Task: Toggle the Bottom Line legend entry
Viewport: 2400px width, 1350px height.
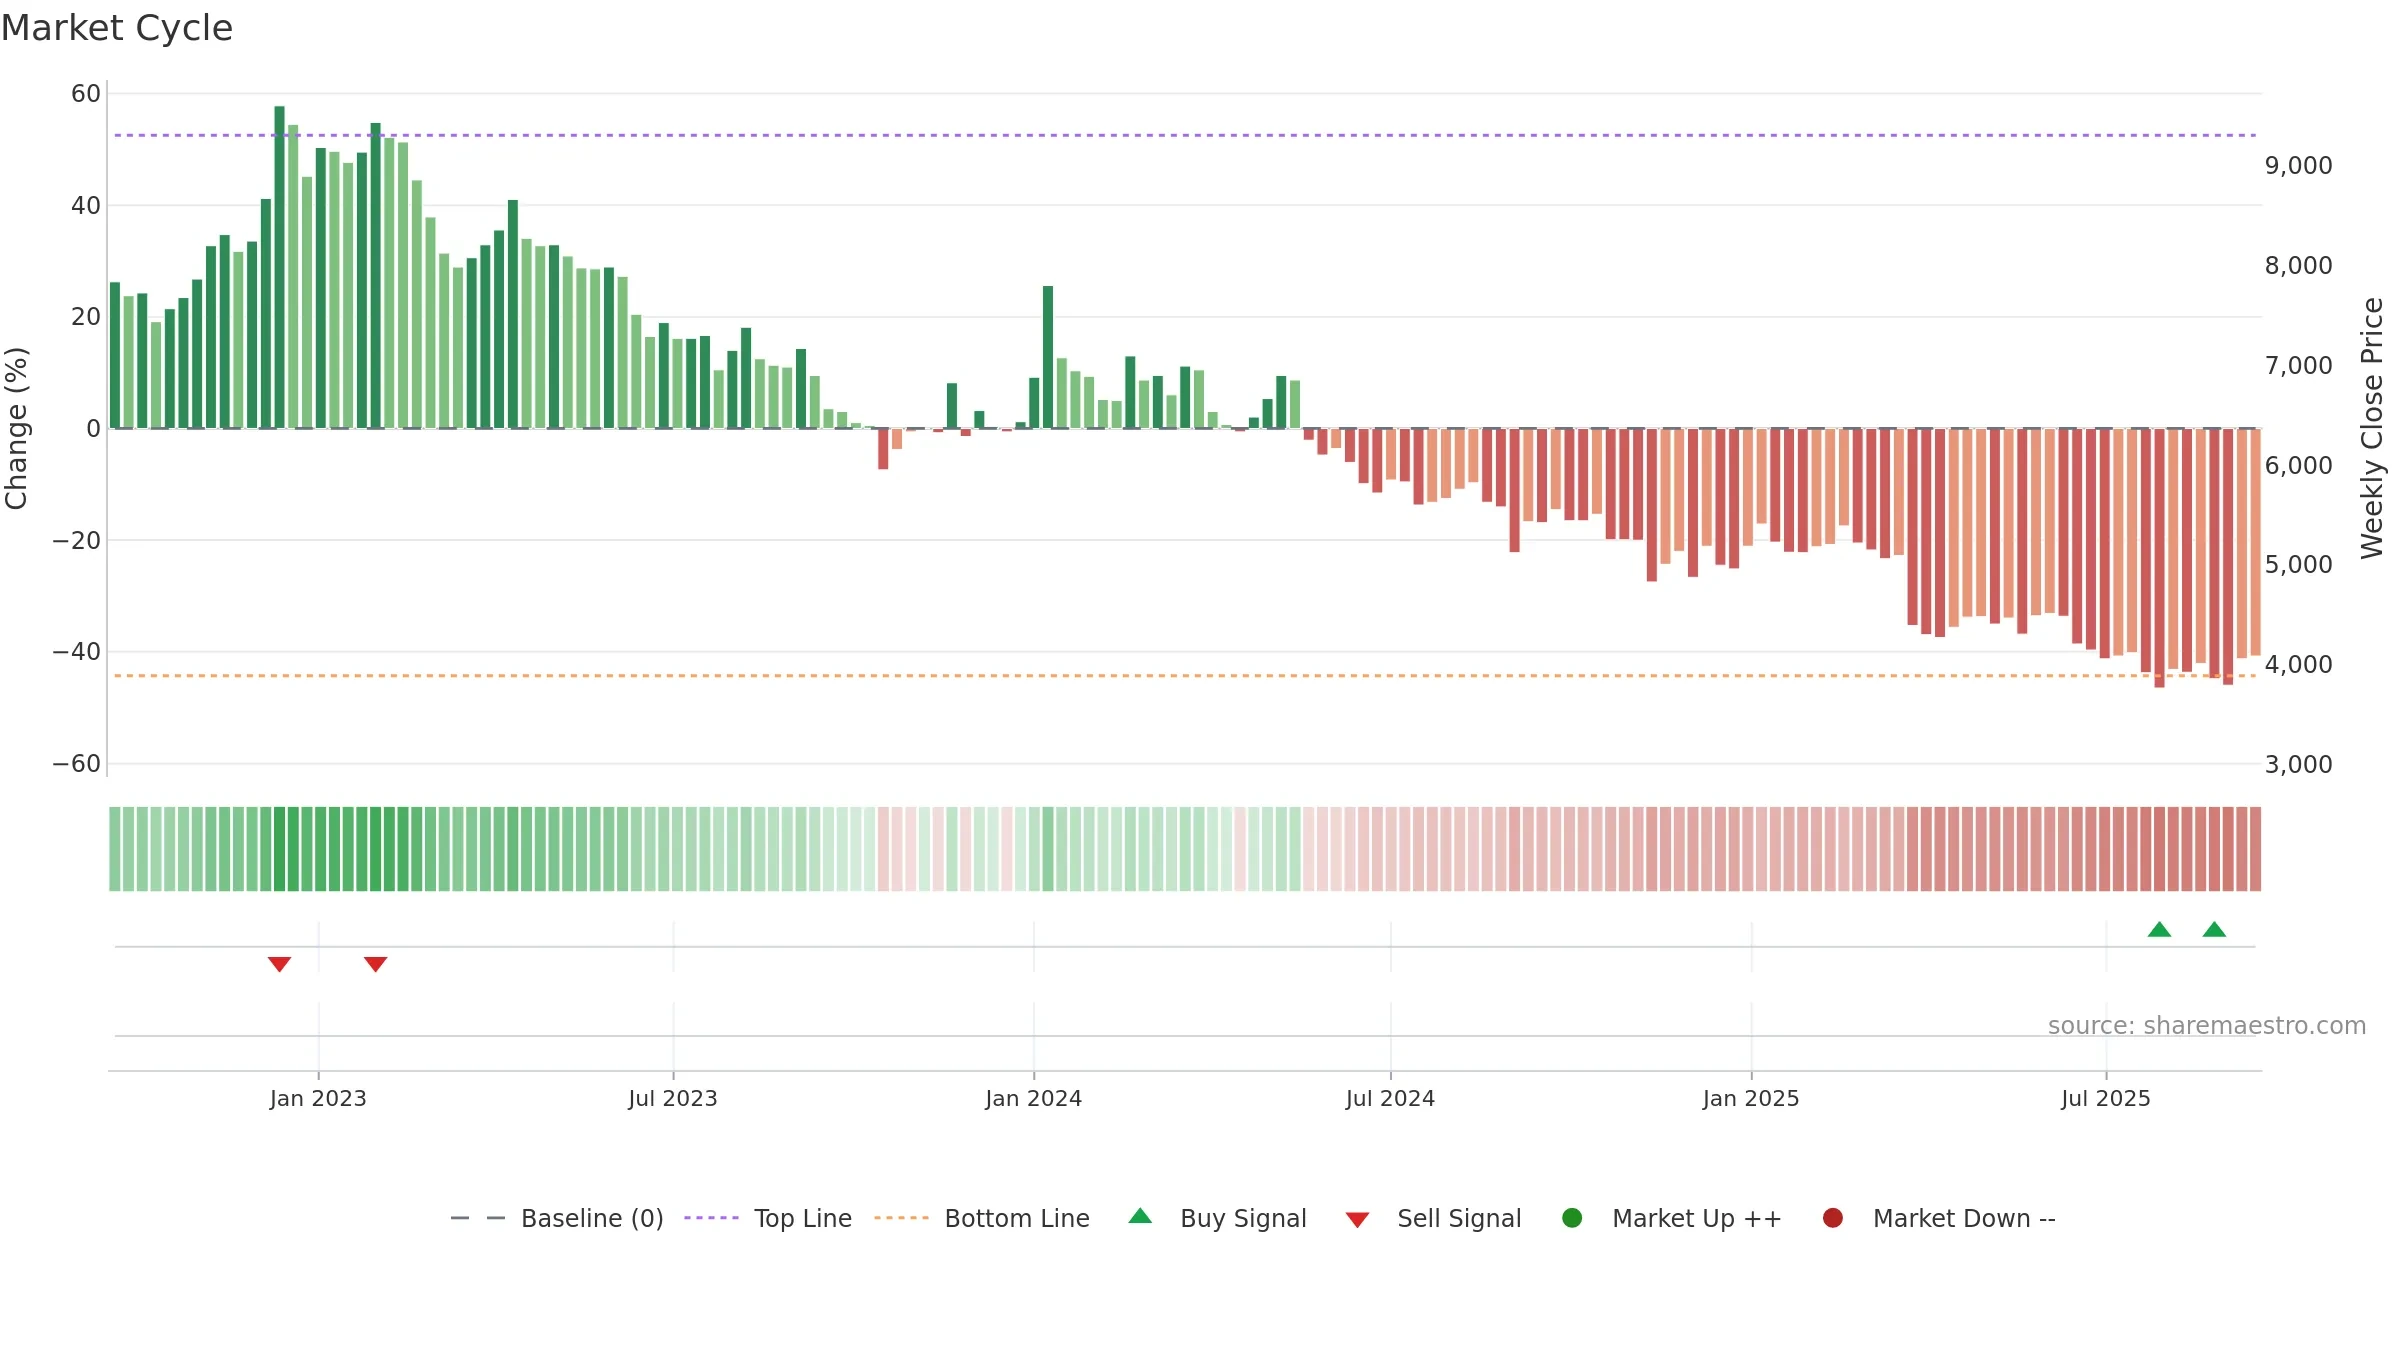Action: pyautogui.click(x=982, y=1218)
